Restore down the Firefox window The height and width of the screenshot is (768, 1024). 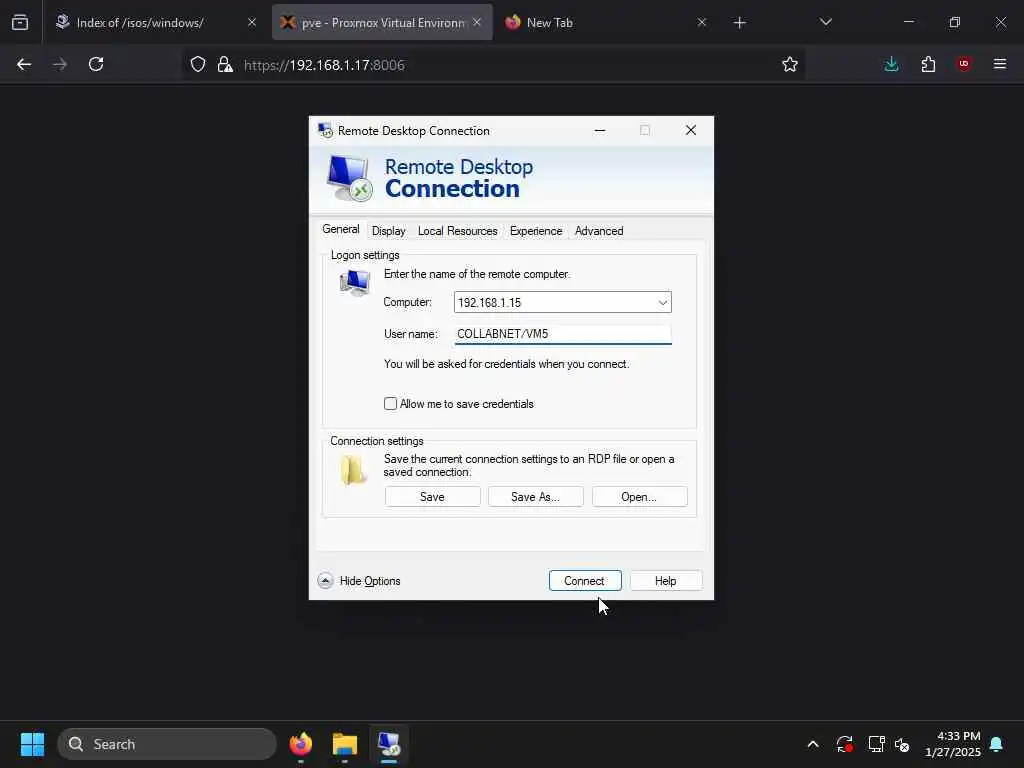954,23
